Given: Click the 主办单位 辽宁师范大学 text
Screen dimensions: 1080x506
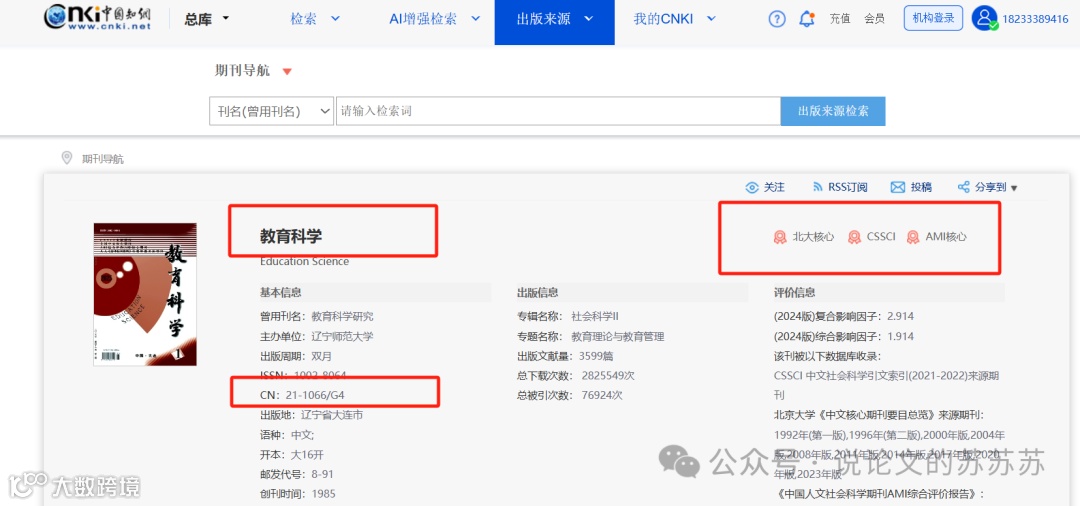Looking at the screenshot, I should coord(317,337).
